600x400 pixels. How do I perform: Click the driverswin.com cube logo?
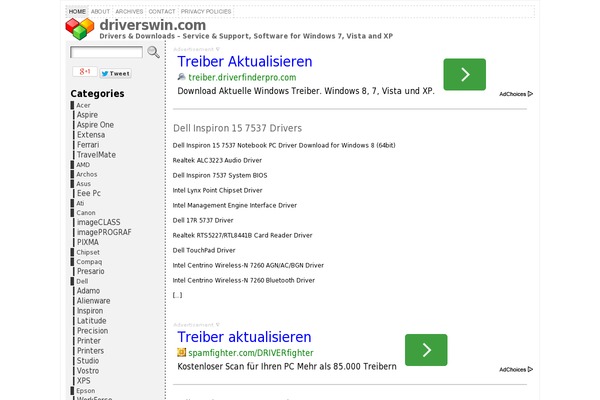coord(80,29)
